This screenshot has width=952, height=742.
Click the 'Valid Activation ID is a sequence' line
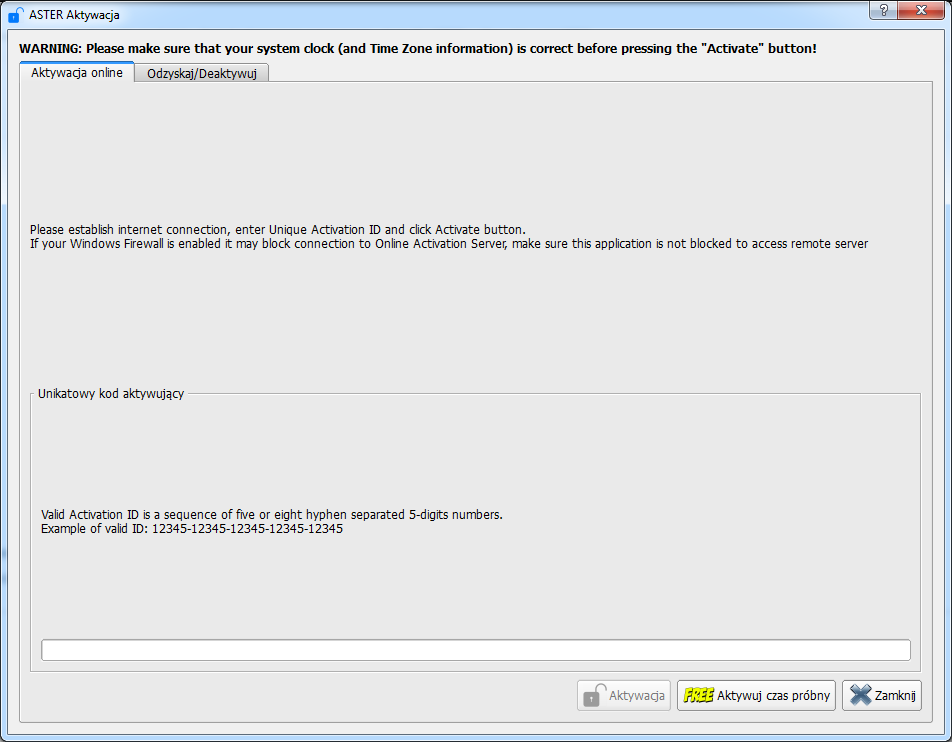[x=272, y=515]
